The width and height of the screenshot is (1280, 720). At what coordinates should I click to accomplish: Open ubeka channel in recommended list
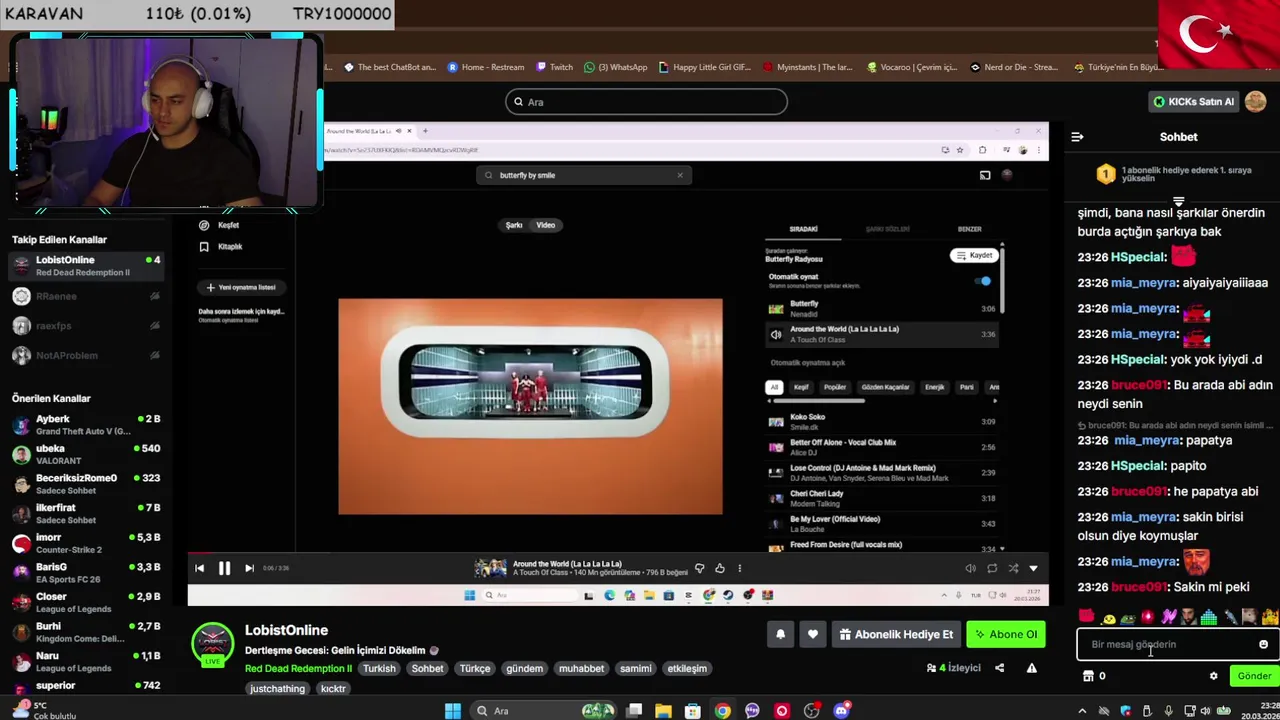click(x=86, y=454)
